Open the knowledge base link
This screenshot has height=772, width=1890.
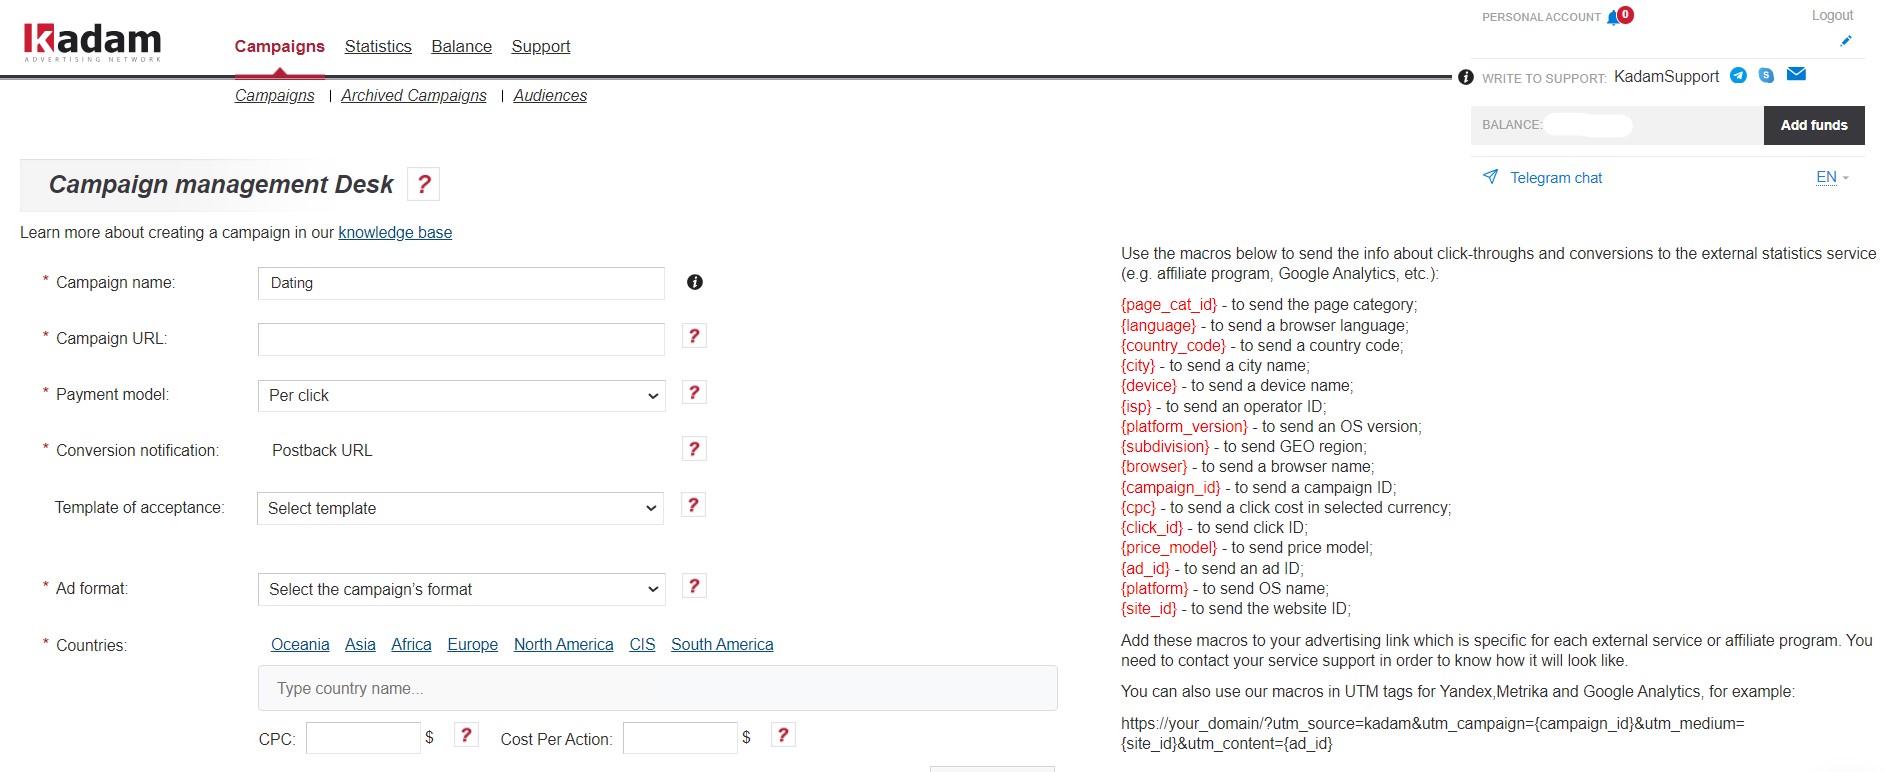click(395, 232)
